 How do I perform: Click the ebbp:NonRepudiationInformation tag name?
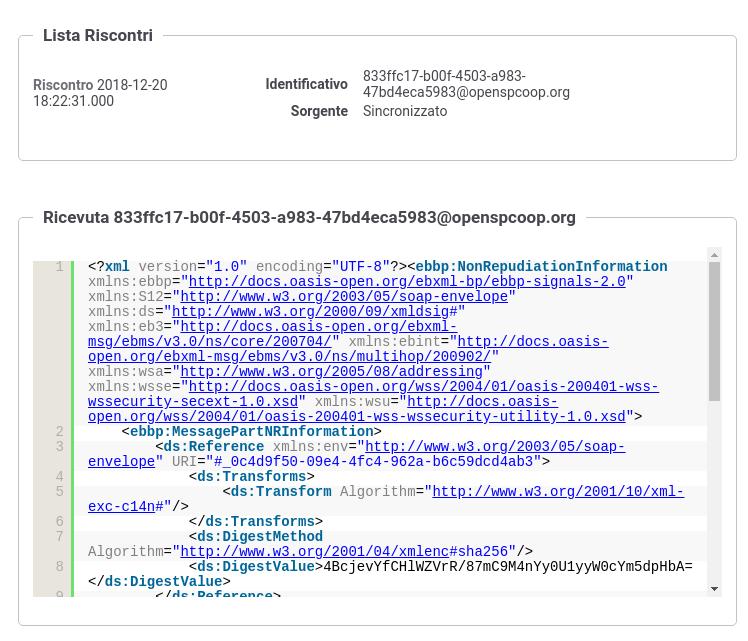pyautogui.click(x=541, y=266)
